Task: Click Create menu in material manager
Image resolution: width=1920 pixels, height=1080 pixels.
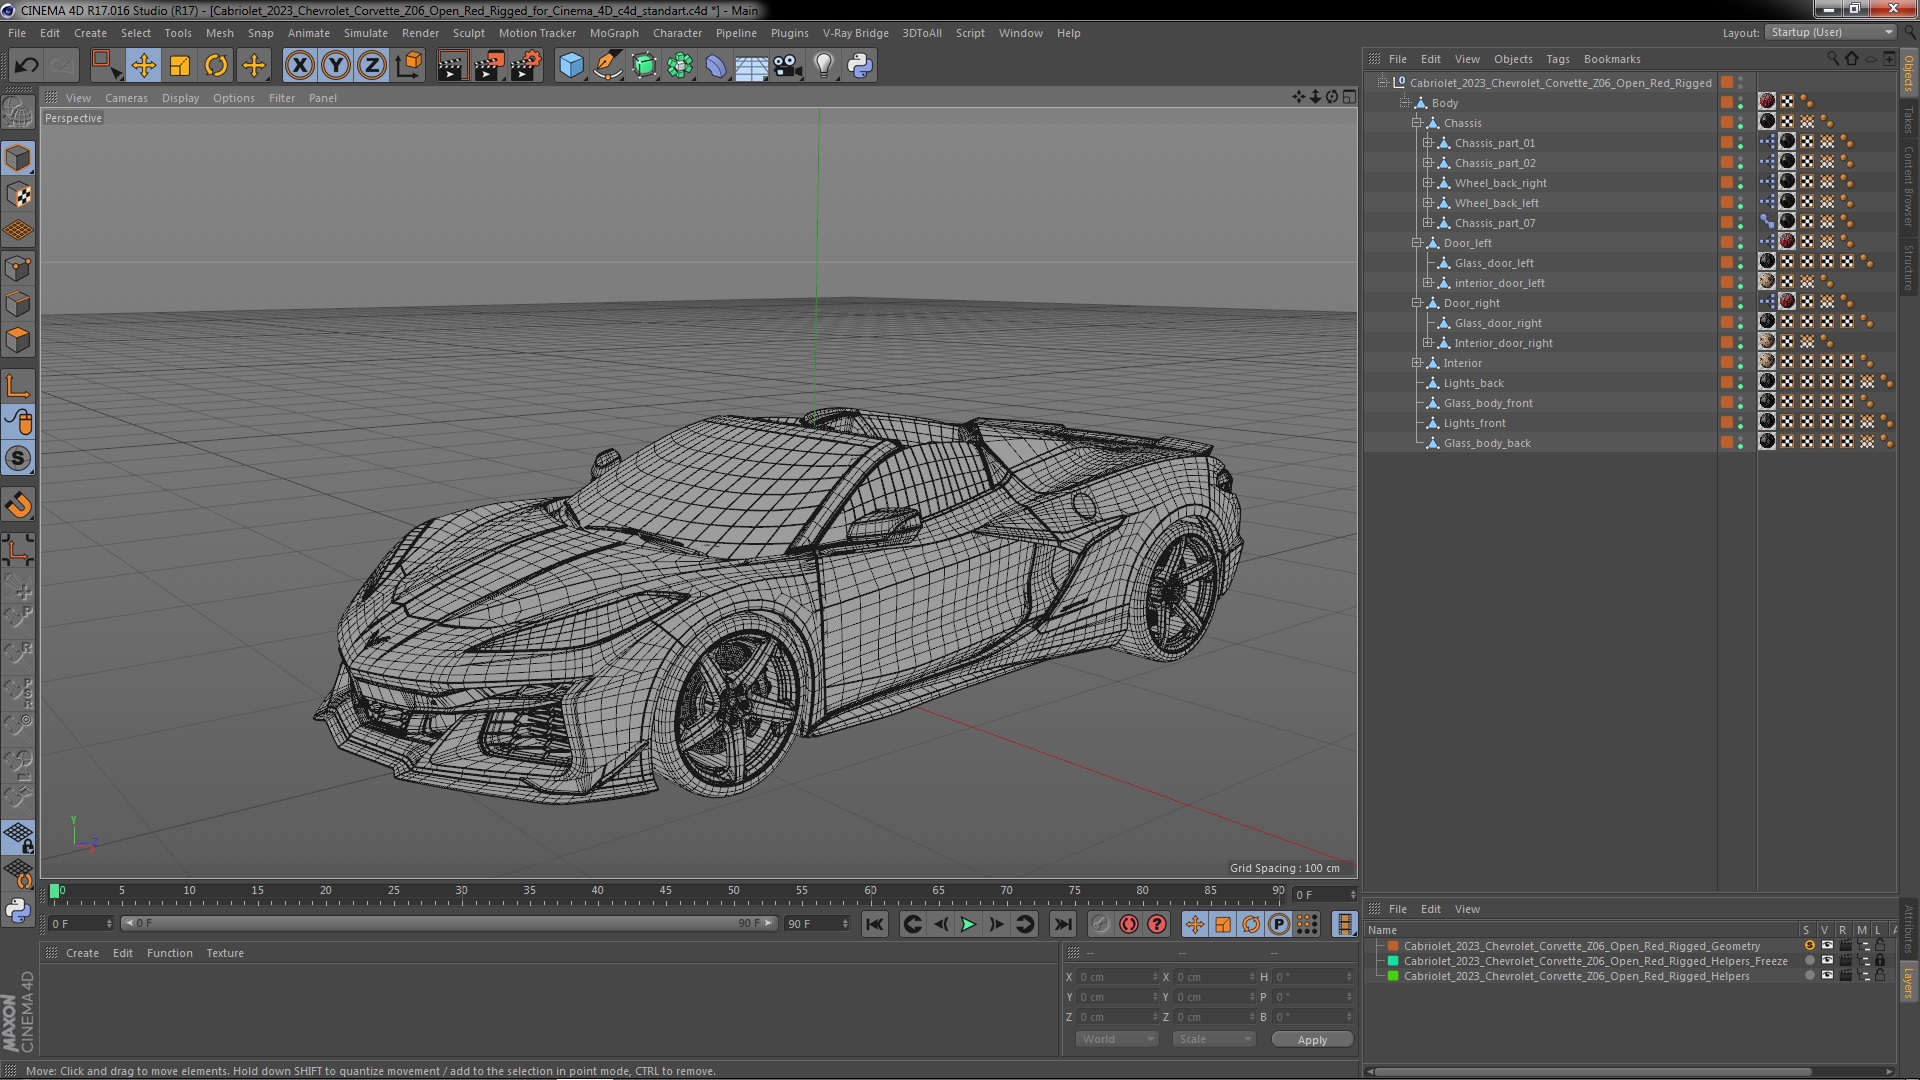Action: (82, 953)
